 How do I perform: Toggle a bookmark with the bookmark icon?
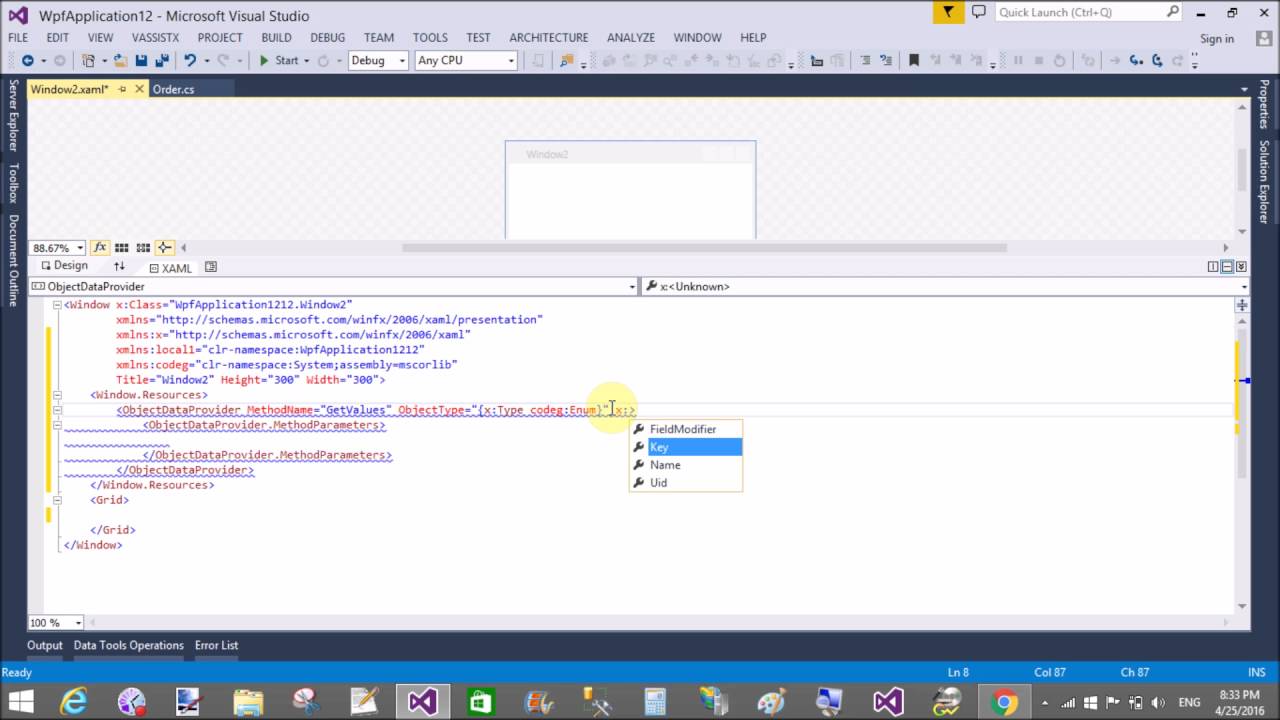(x=913, y=60)
